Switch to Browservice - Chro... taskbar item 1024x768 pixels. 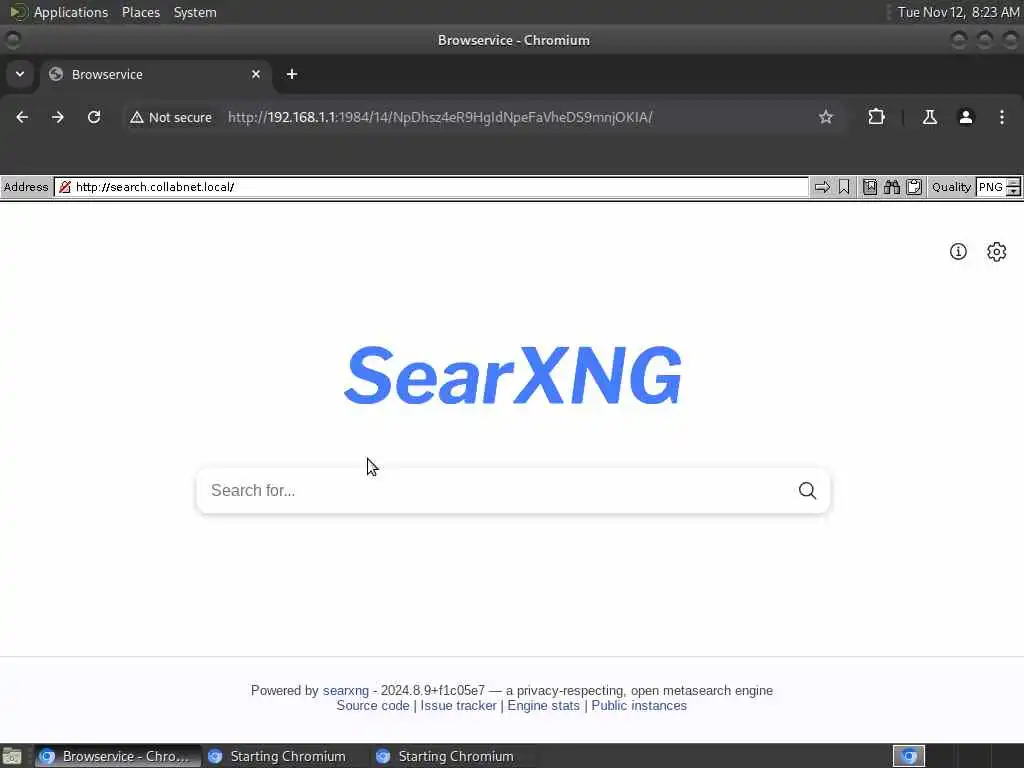(x=118, y=756)
